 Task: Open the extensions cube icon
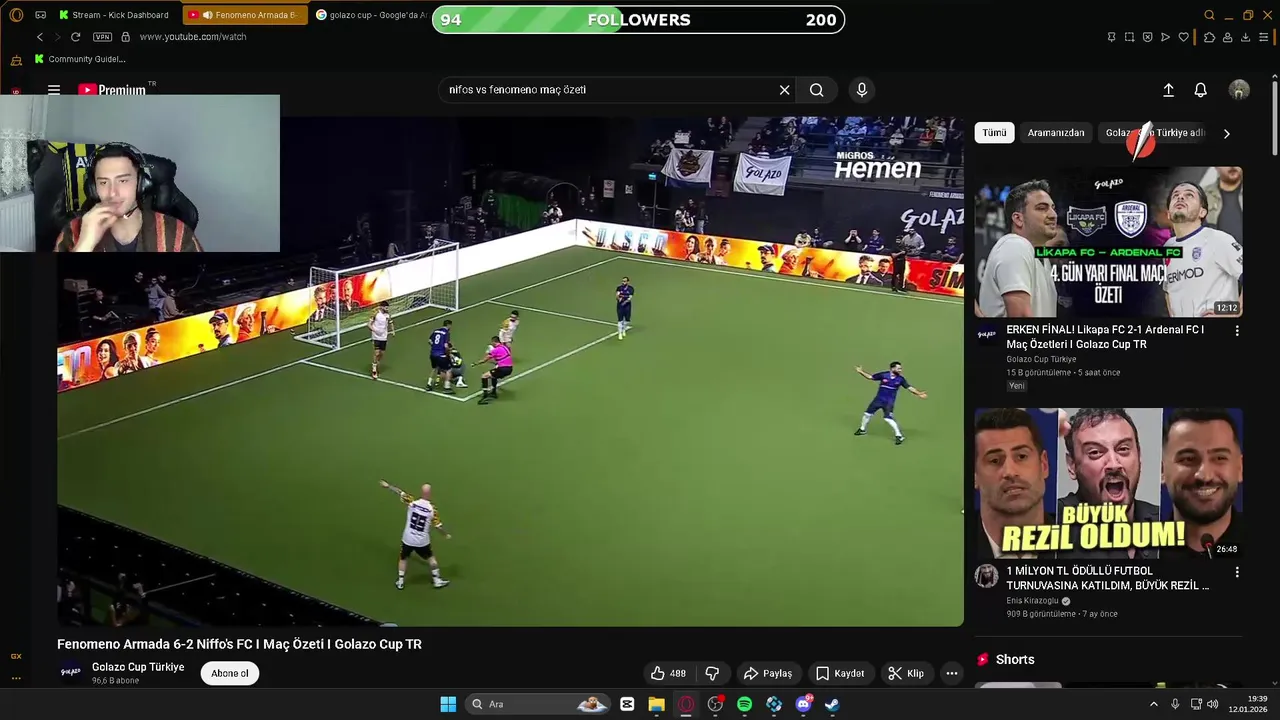click(x=1209, y=37)
